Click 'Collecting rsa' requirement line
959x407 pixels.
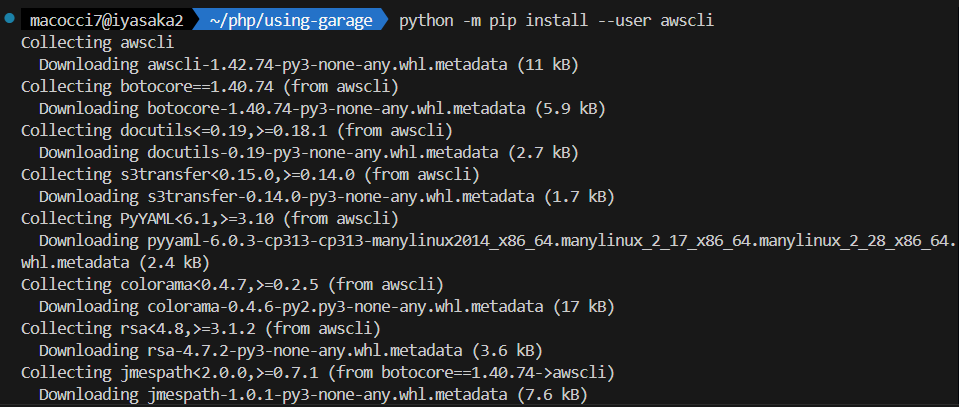coord(199,328)
